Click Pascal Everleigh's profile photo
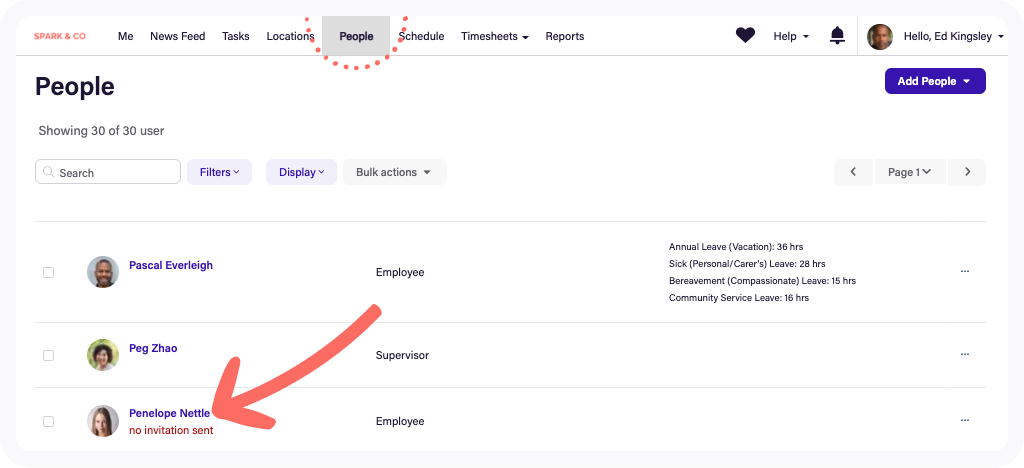Screen dimensions: 1024x468 point(103,272)
